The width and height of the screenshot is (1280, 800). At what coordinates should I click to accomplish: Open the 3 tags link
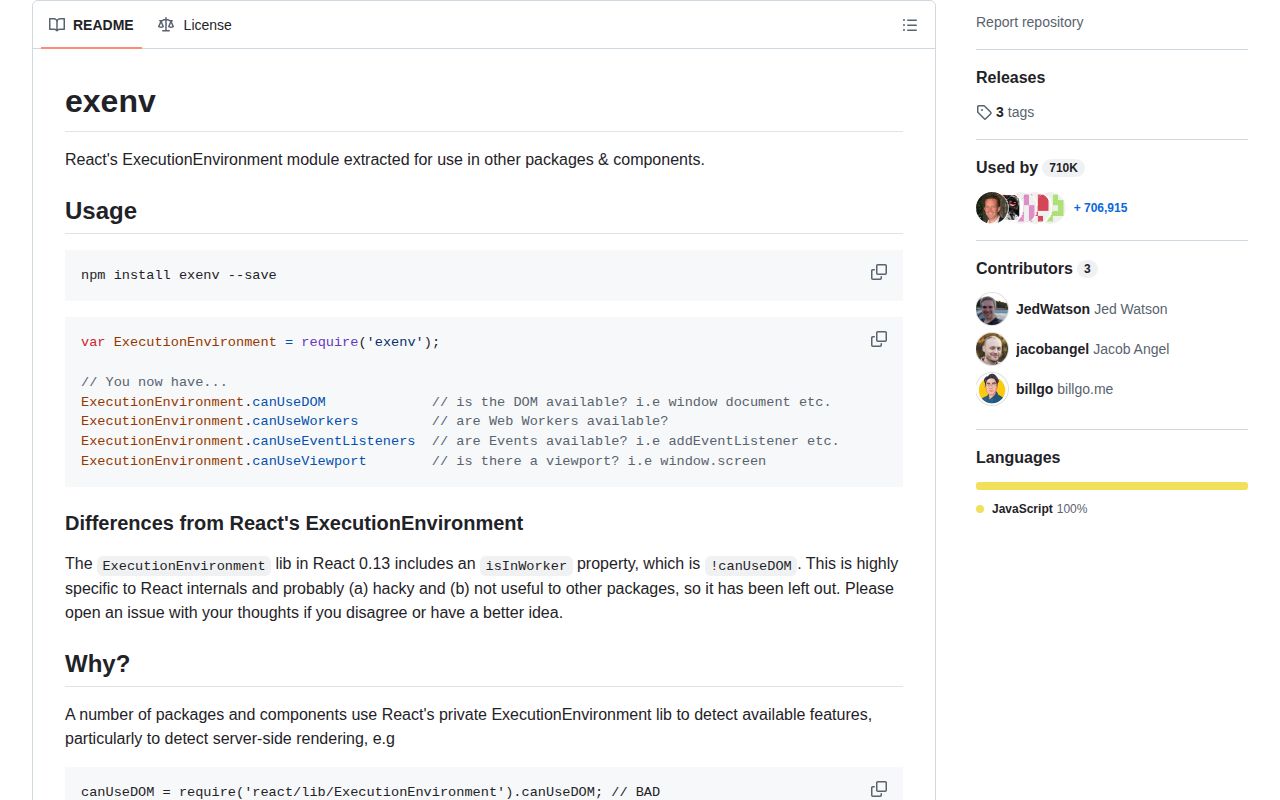click(1014, 112)
